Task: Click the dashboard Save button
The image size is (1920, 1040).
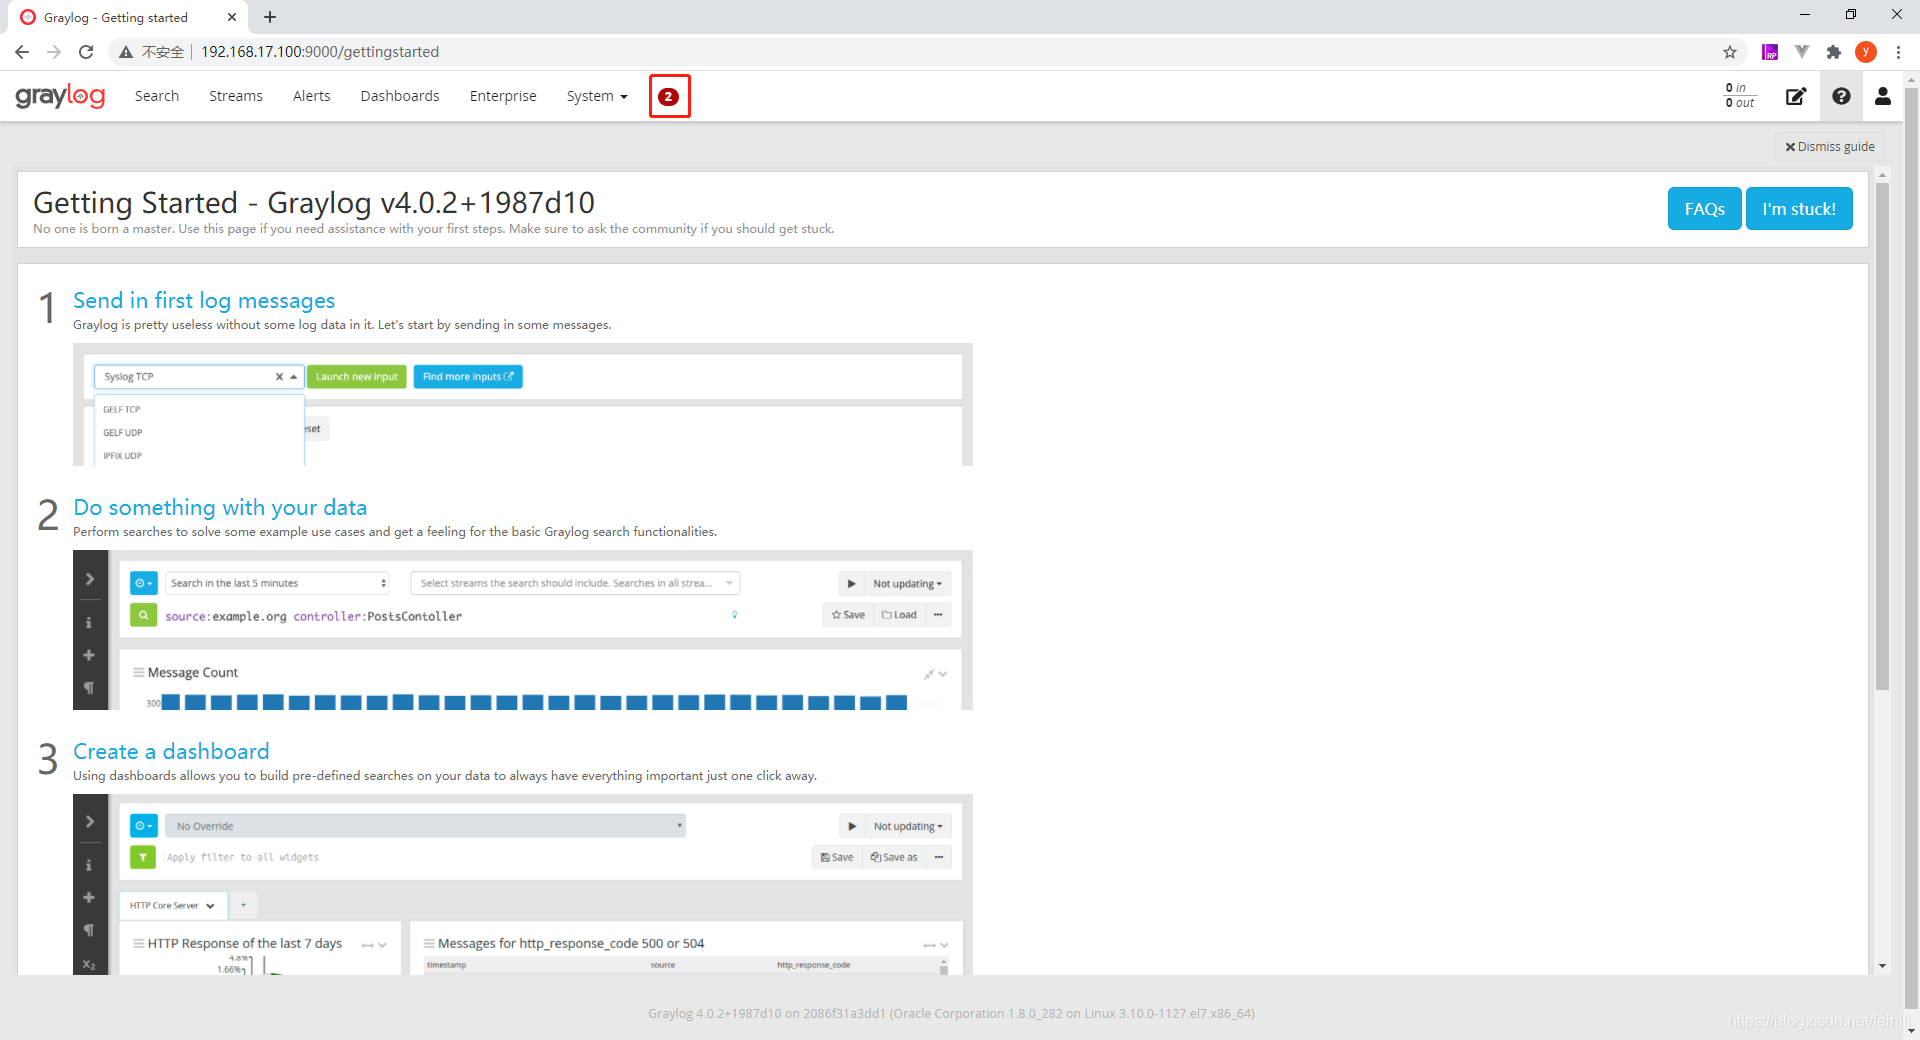Action: (x=837, y=857)
